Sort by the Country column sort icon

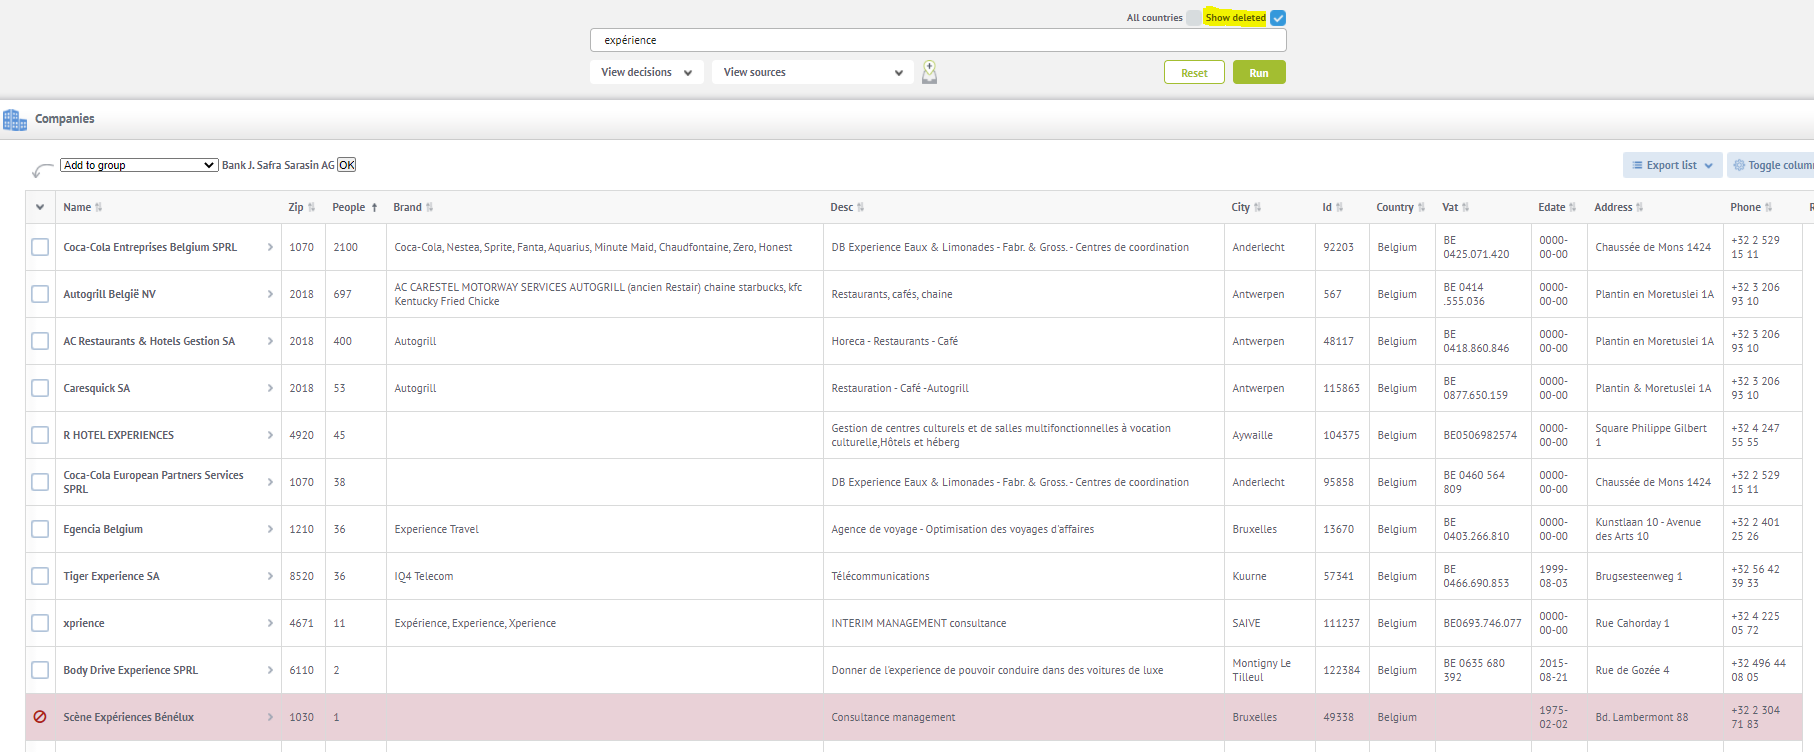click(1421, 207)
